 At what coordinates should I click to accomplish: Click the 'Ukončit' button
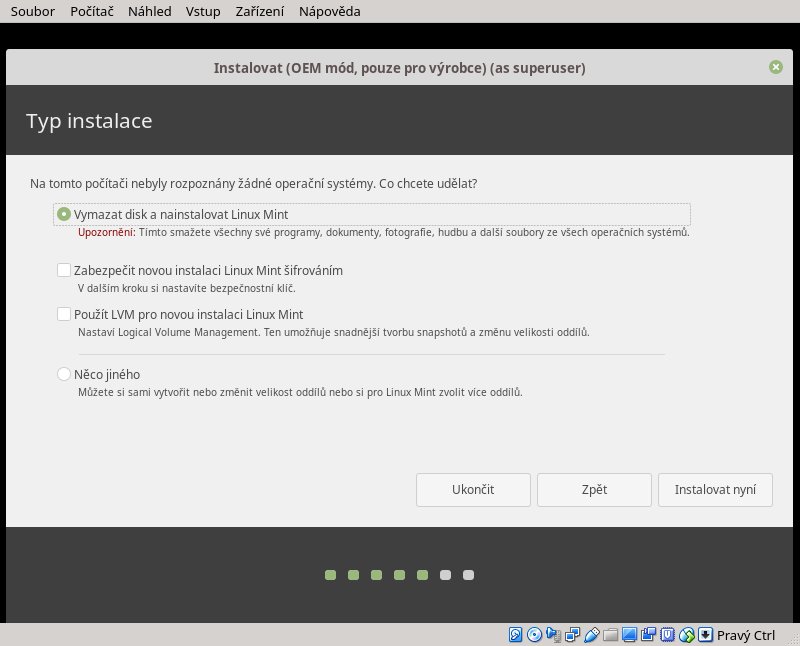(x=473, y=490)
